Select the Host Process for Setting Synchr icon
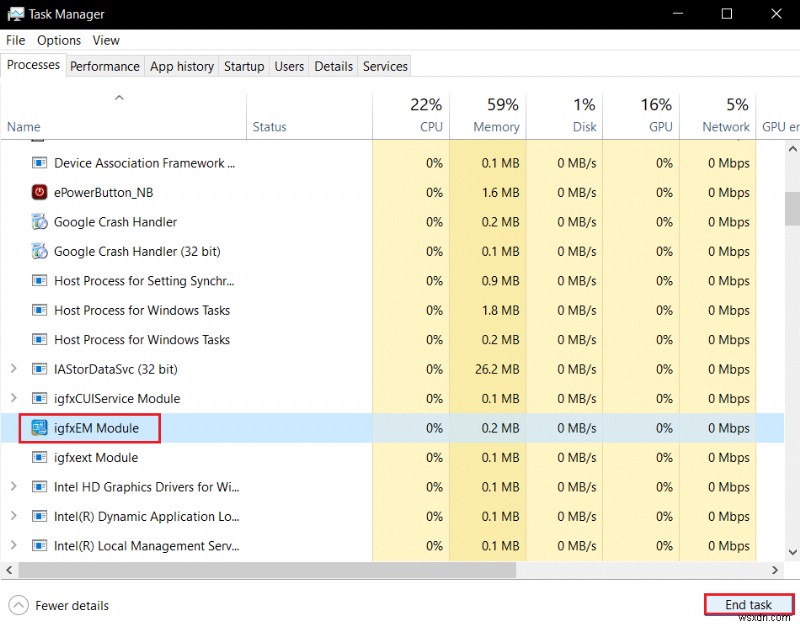Viewport: 800px width, 626px height. (x=38, y=281)
